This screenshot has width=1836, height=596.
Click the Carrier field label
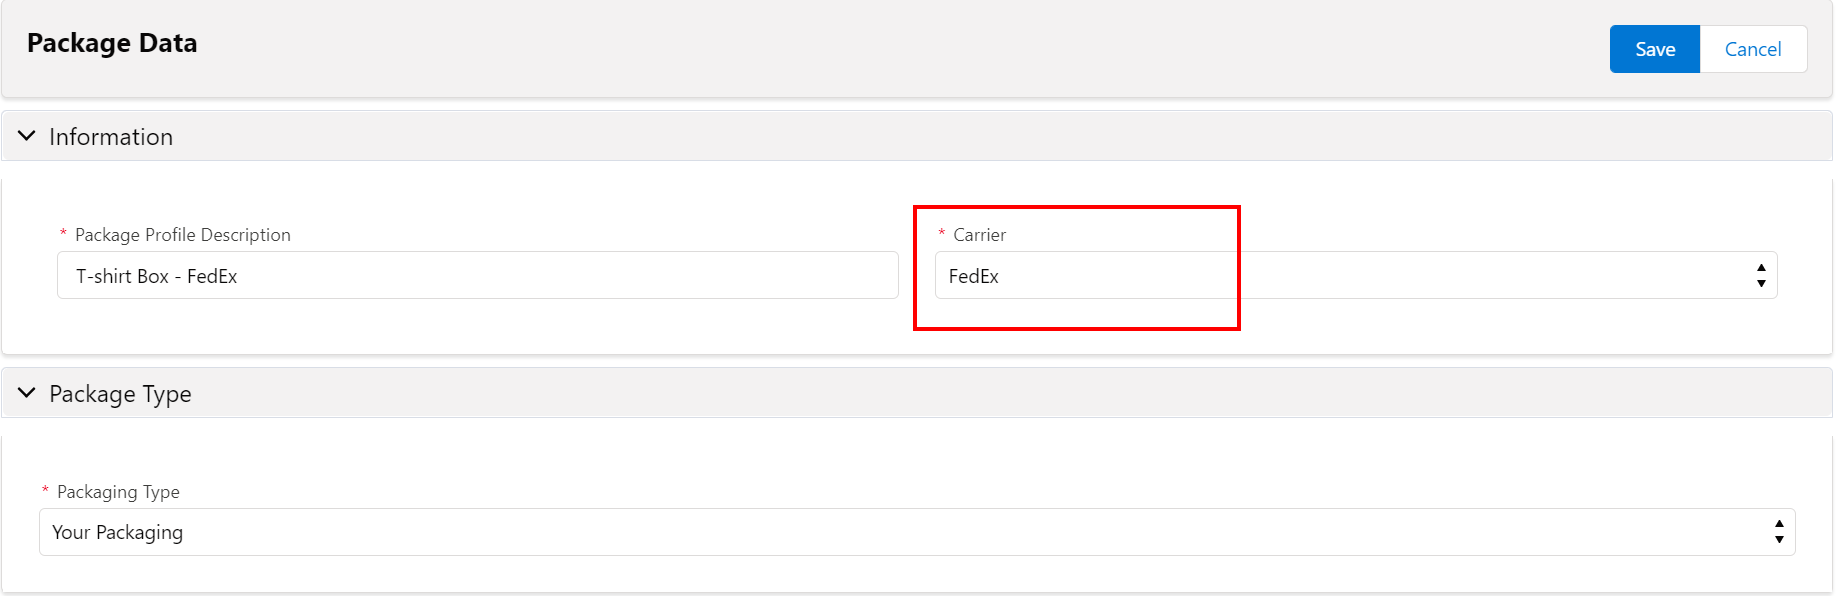point(979,235)
